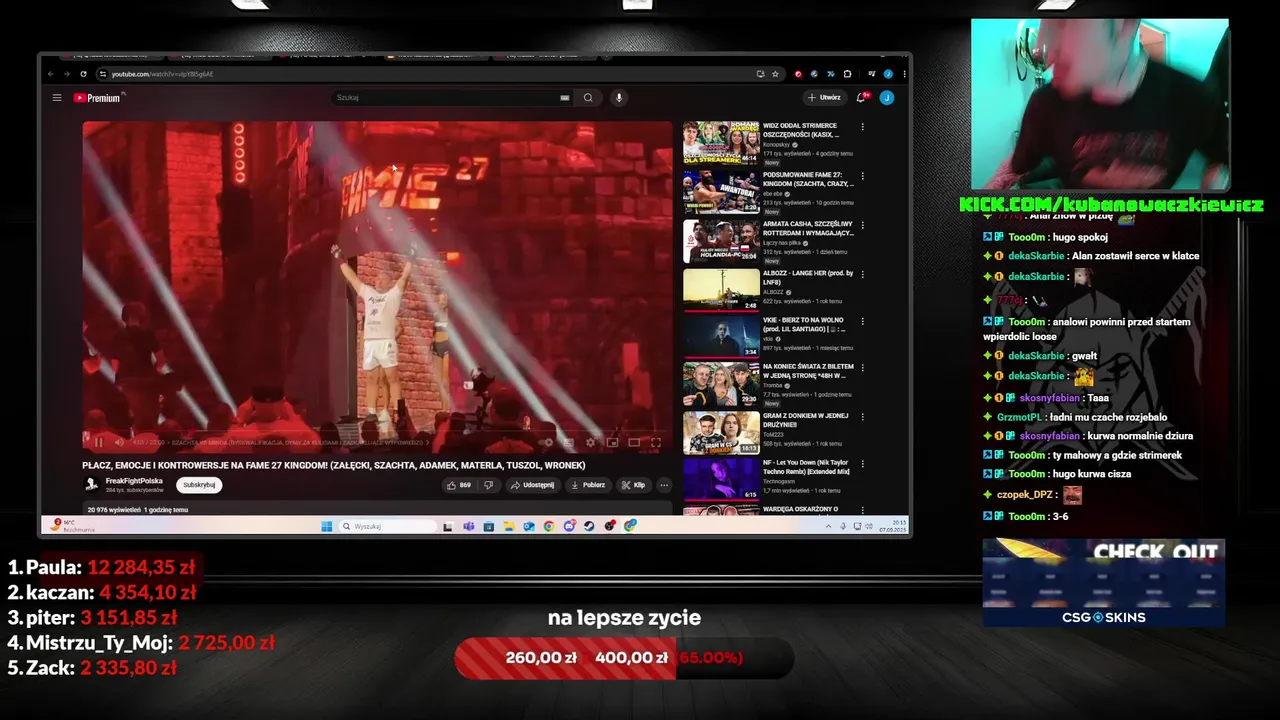Viewport: 1280px width, 720px height.
Task: Open the PODSUMOWANIE FAME 27 video title
Action: (808, 179)
